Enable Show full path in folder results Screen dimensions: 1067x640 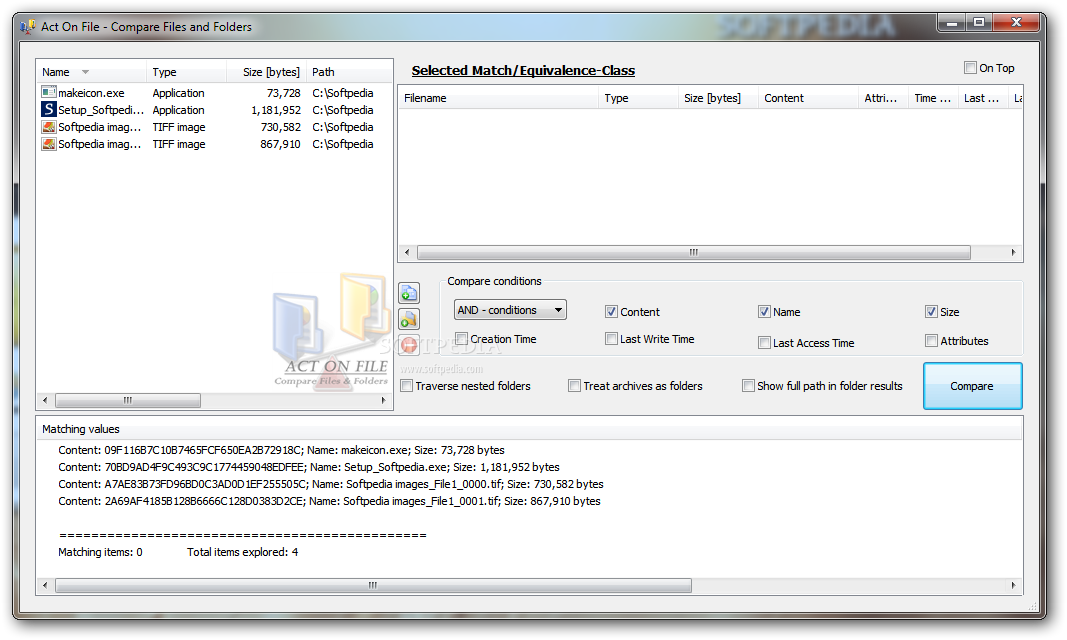tap(748, 386)
